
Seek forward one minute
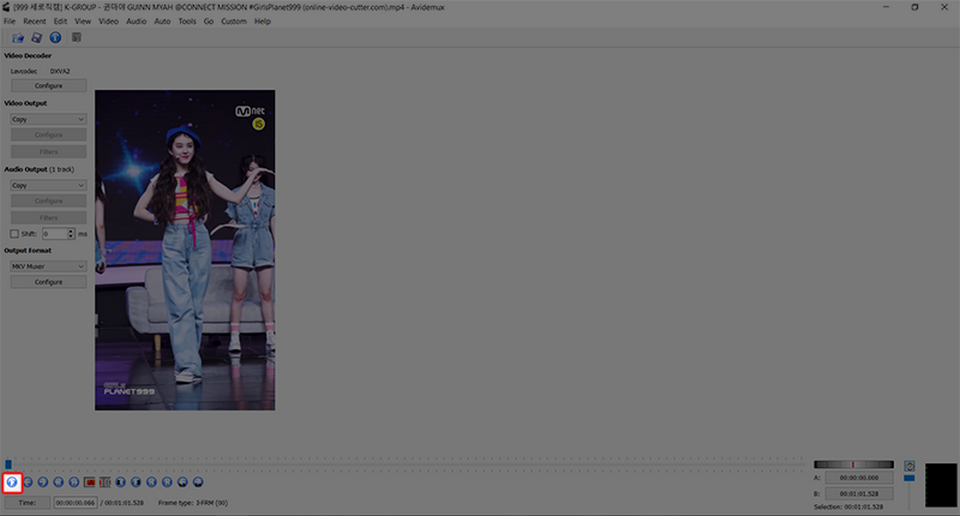(x=198, y=482)
